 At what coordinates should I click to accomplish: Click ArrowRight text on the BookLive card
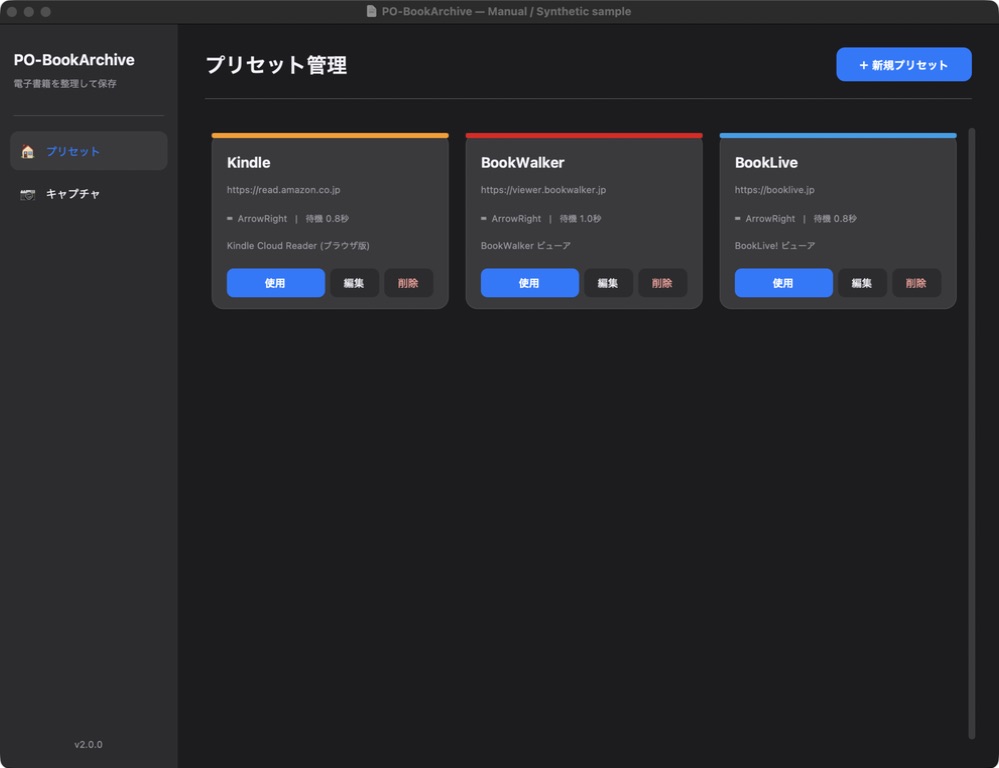point(770,219)
